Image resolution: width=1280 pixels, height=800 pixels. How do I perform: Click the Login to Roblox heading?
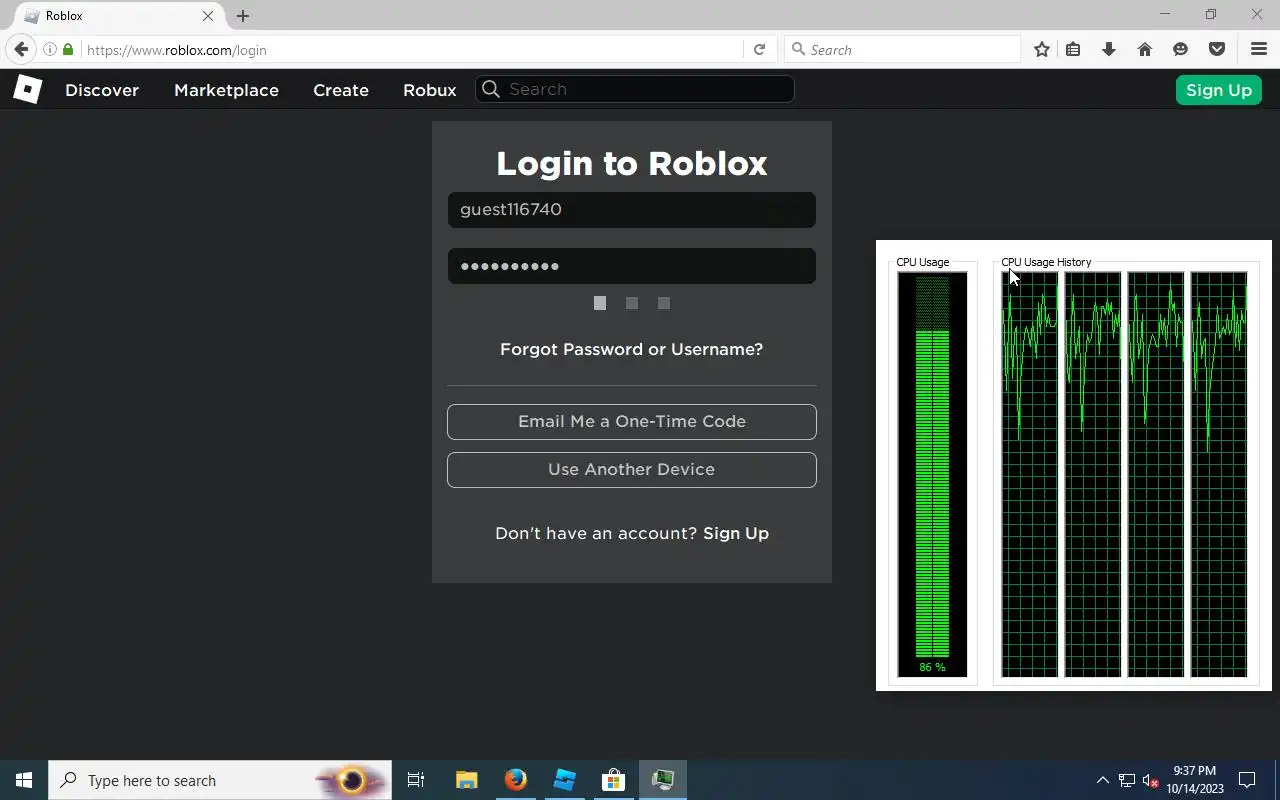coord(632,164)
